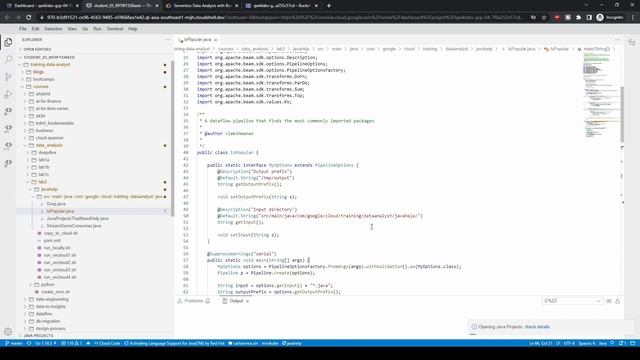Expand the blogs folder
The height and width of the screenshot is (360, 640).
[38, 72]
